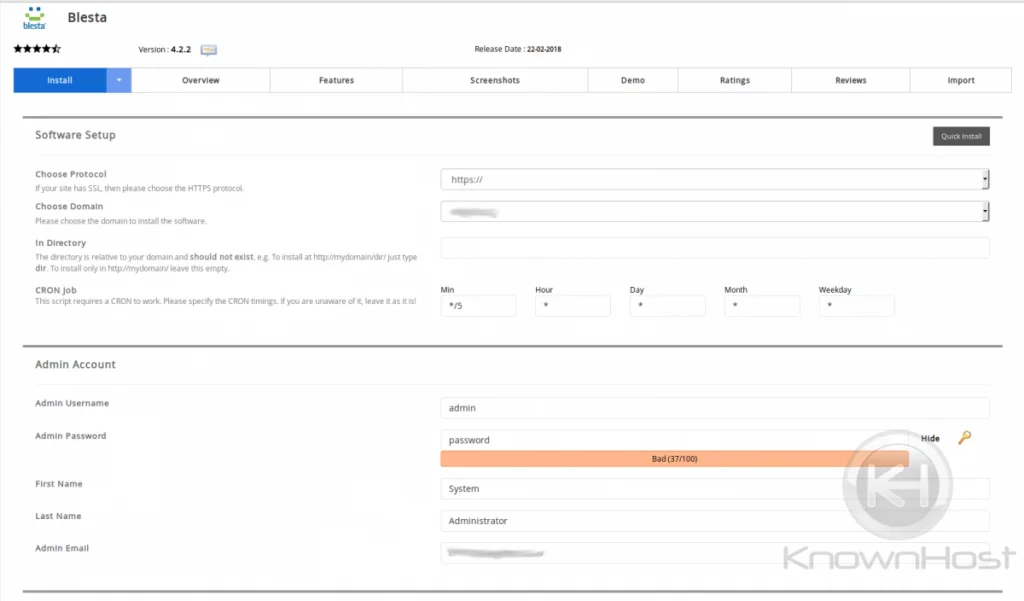The image size is (1024, 601).
Task: Switch to the Features tab
Action: click(336, 80)
